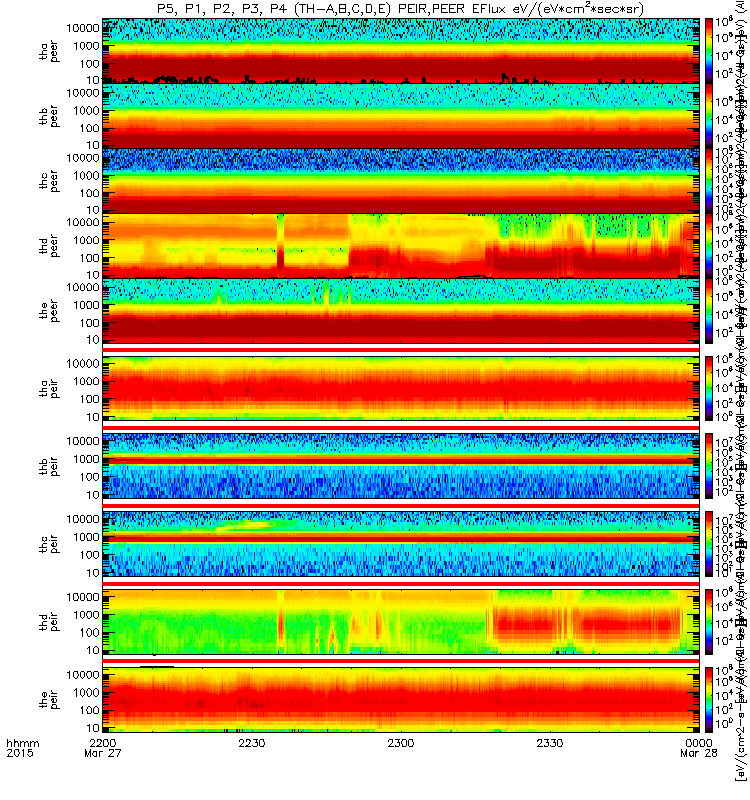This screenshot has height=800, width=750.
Task: Click the 1000 tick label of thd peir
Action: 86,615
